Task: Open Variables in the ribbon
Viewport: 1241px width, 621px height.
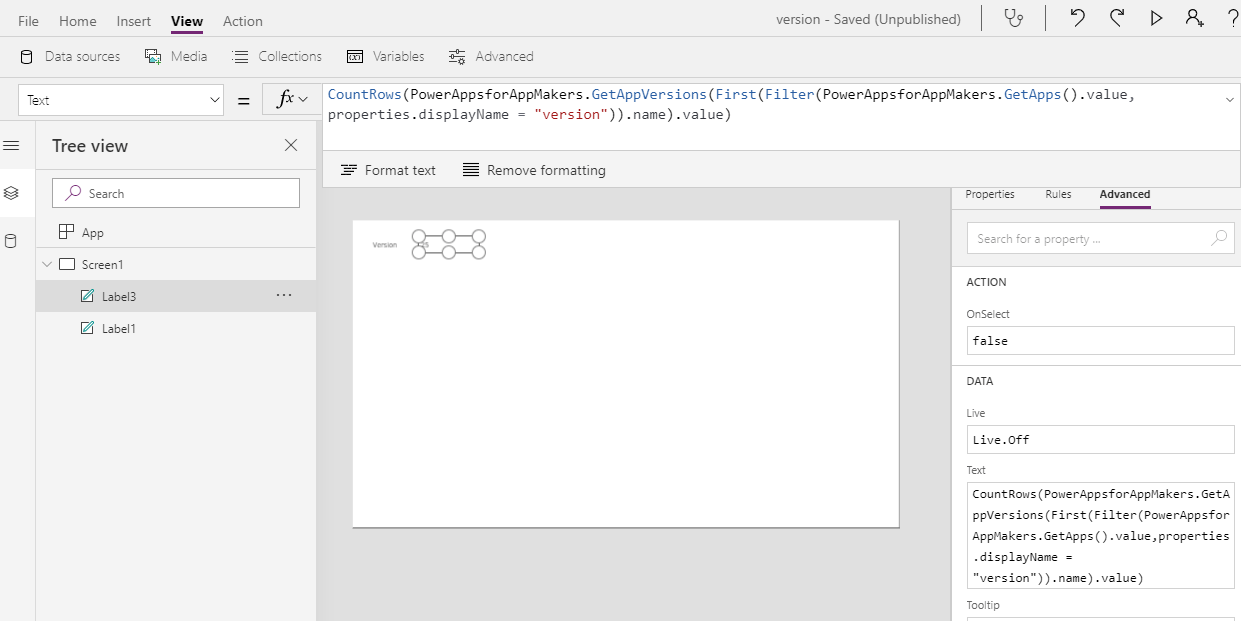Action: pyautogui.click(x=386, y=56)
